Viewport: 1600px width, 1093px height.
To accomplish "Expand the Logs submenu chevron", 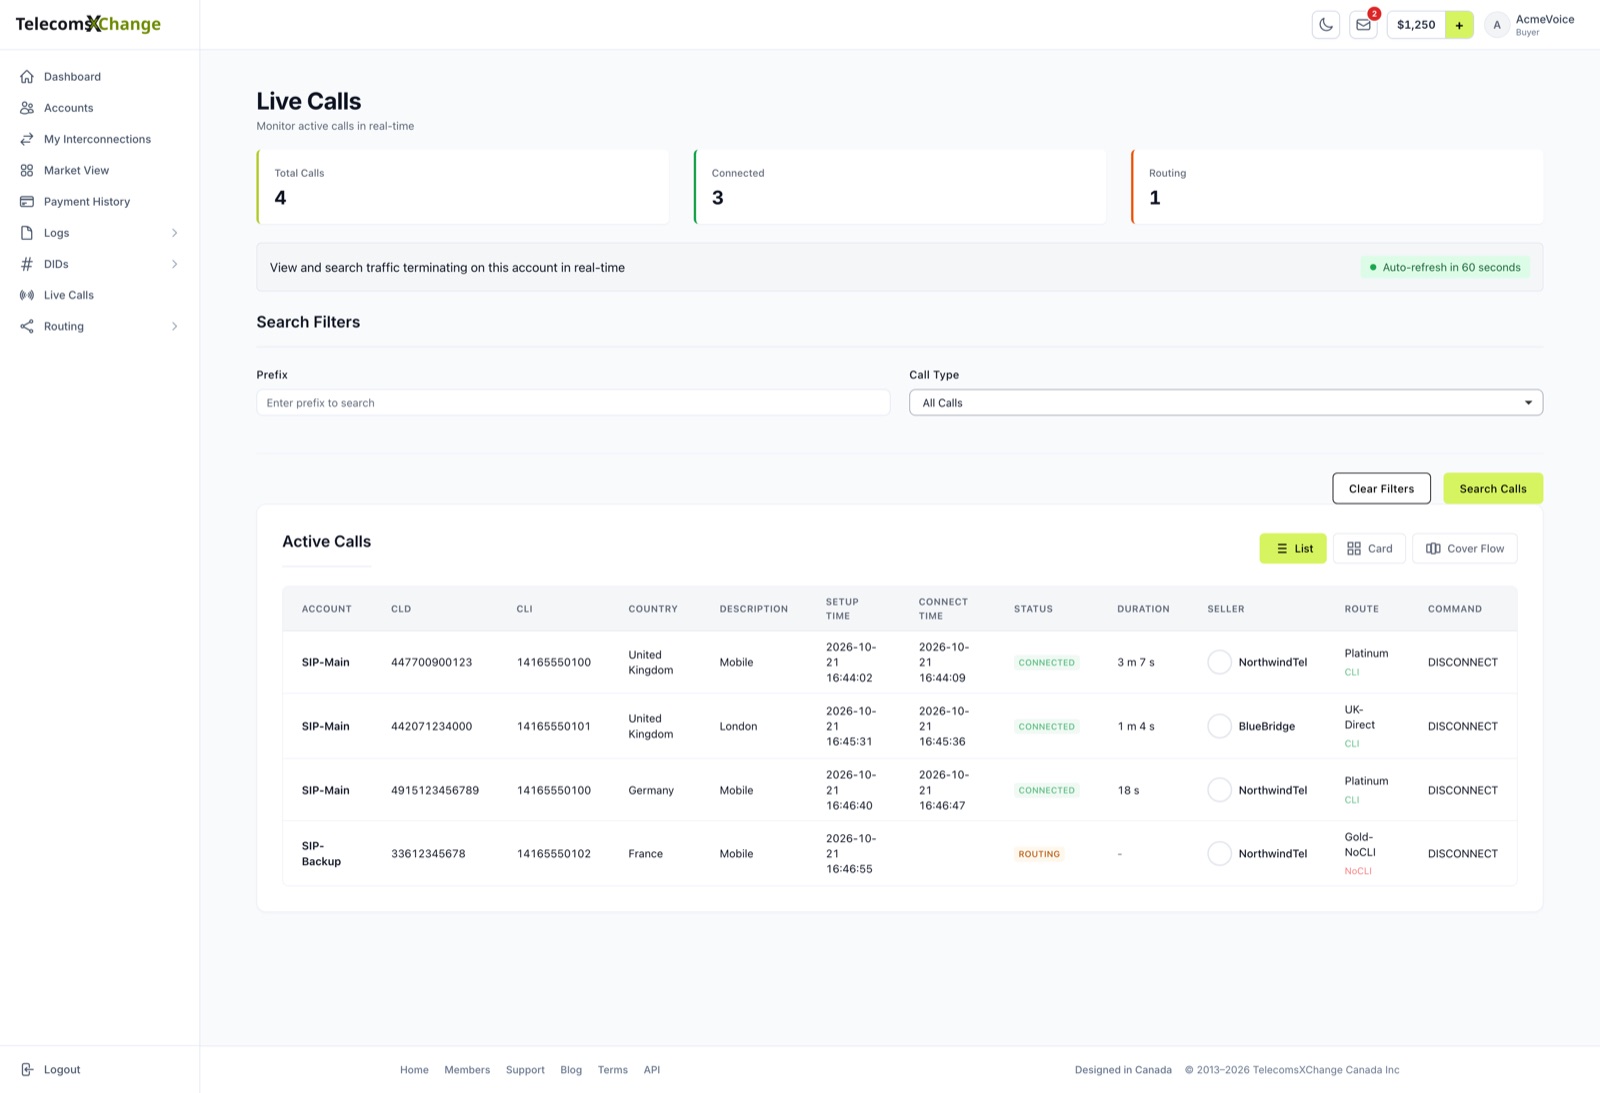I will 174,233.
